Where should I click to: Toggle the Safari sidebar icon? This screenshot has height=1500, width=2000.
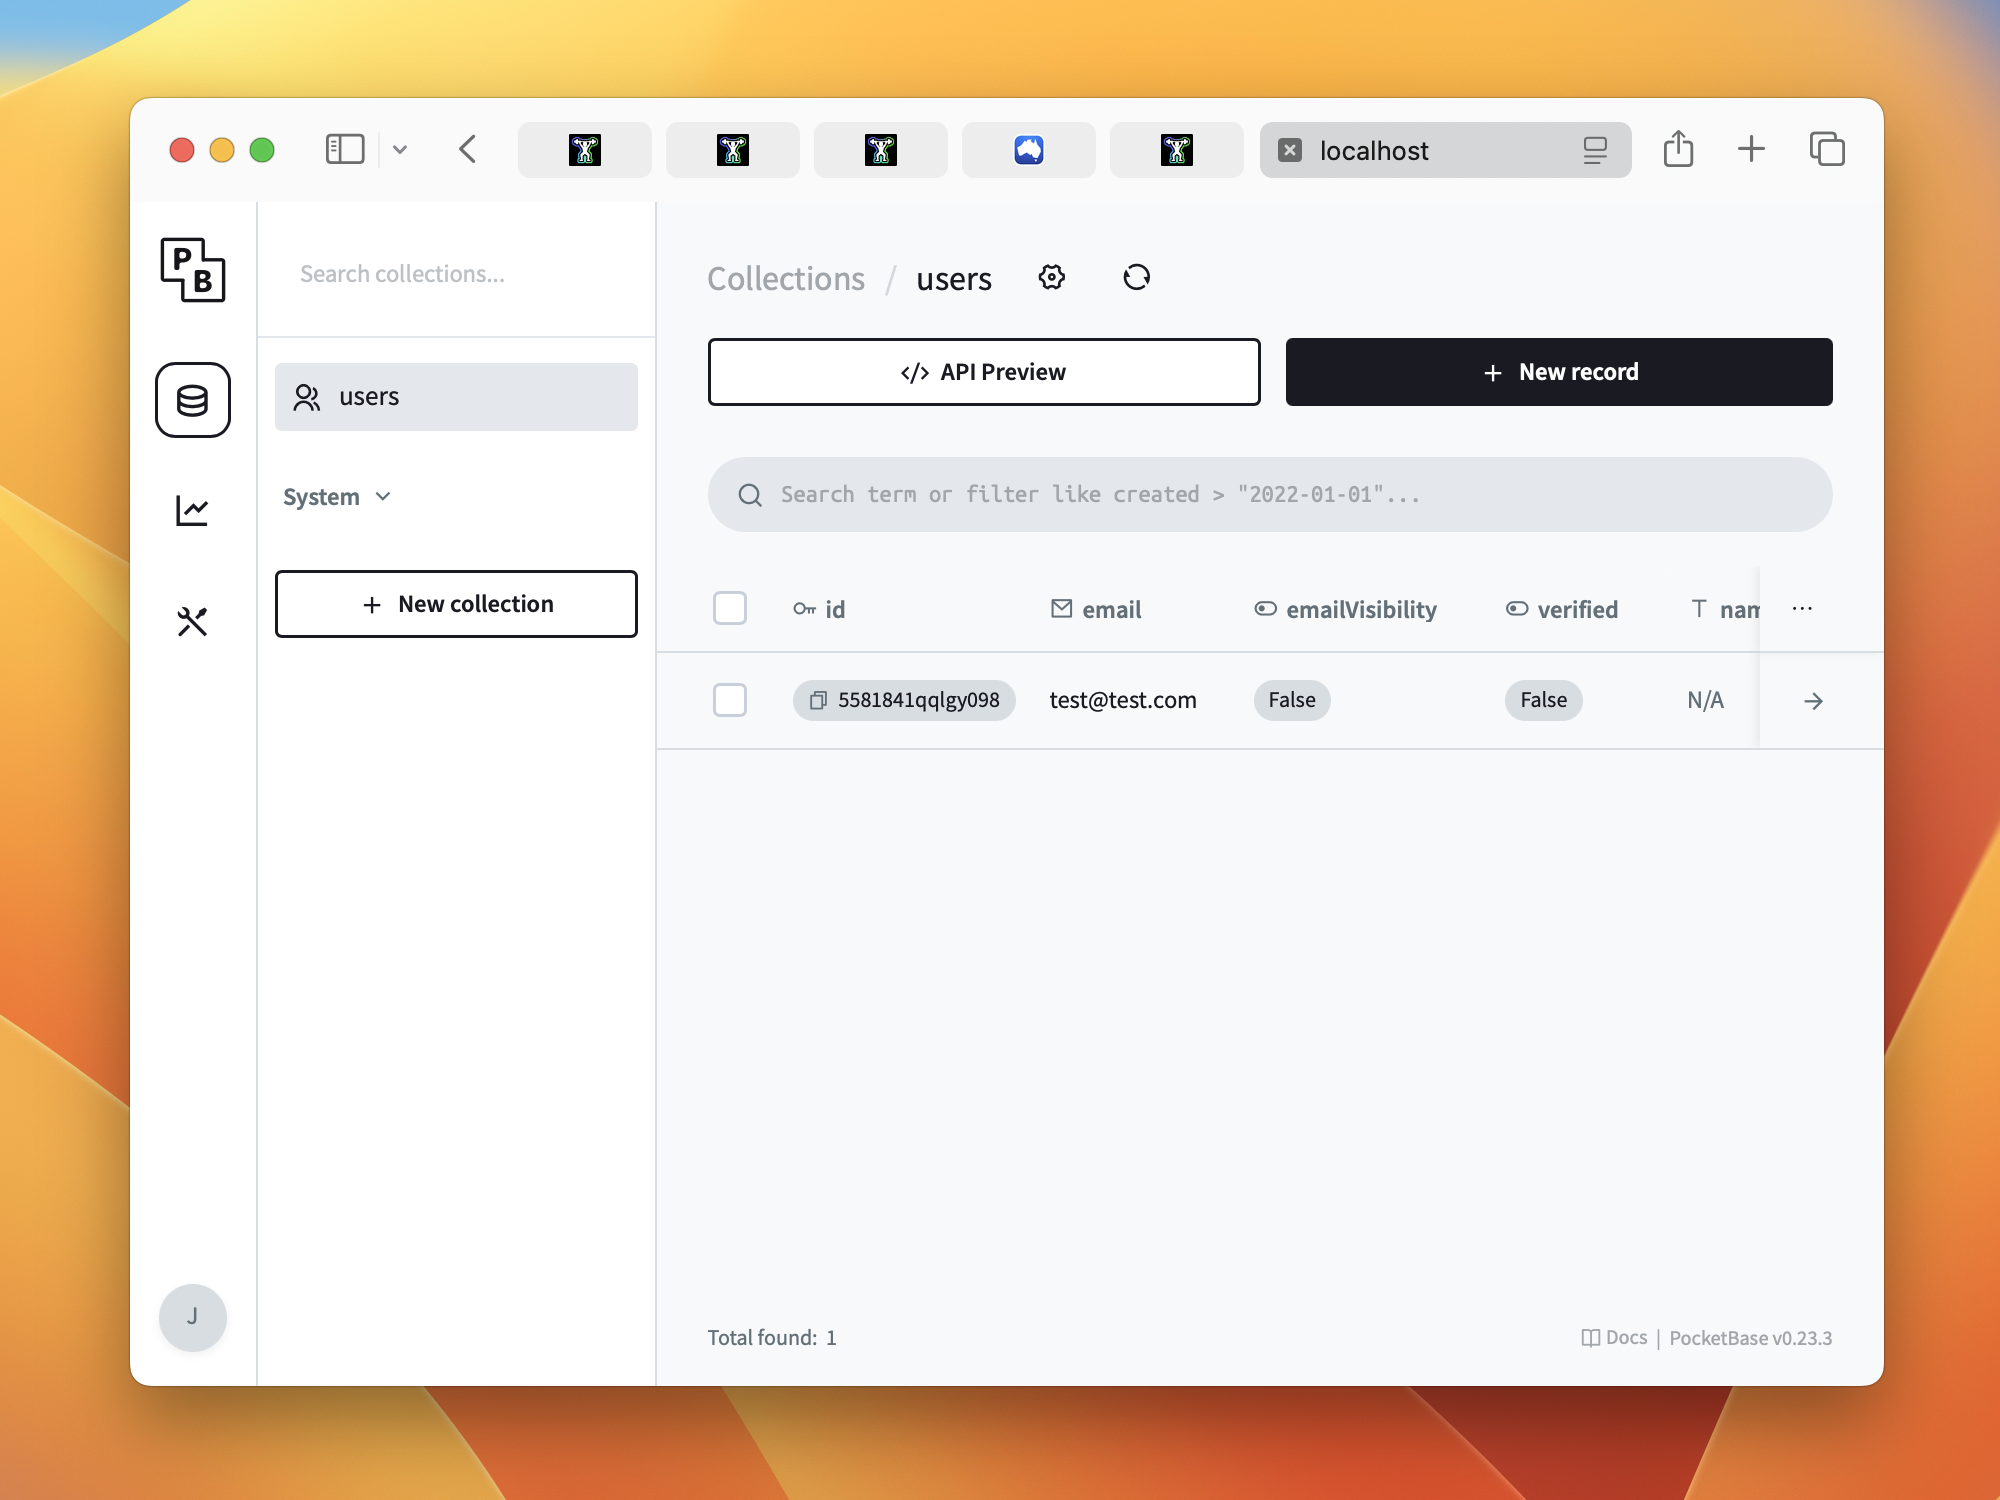(x=345, y=150)
